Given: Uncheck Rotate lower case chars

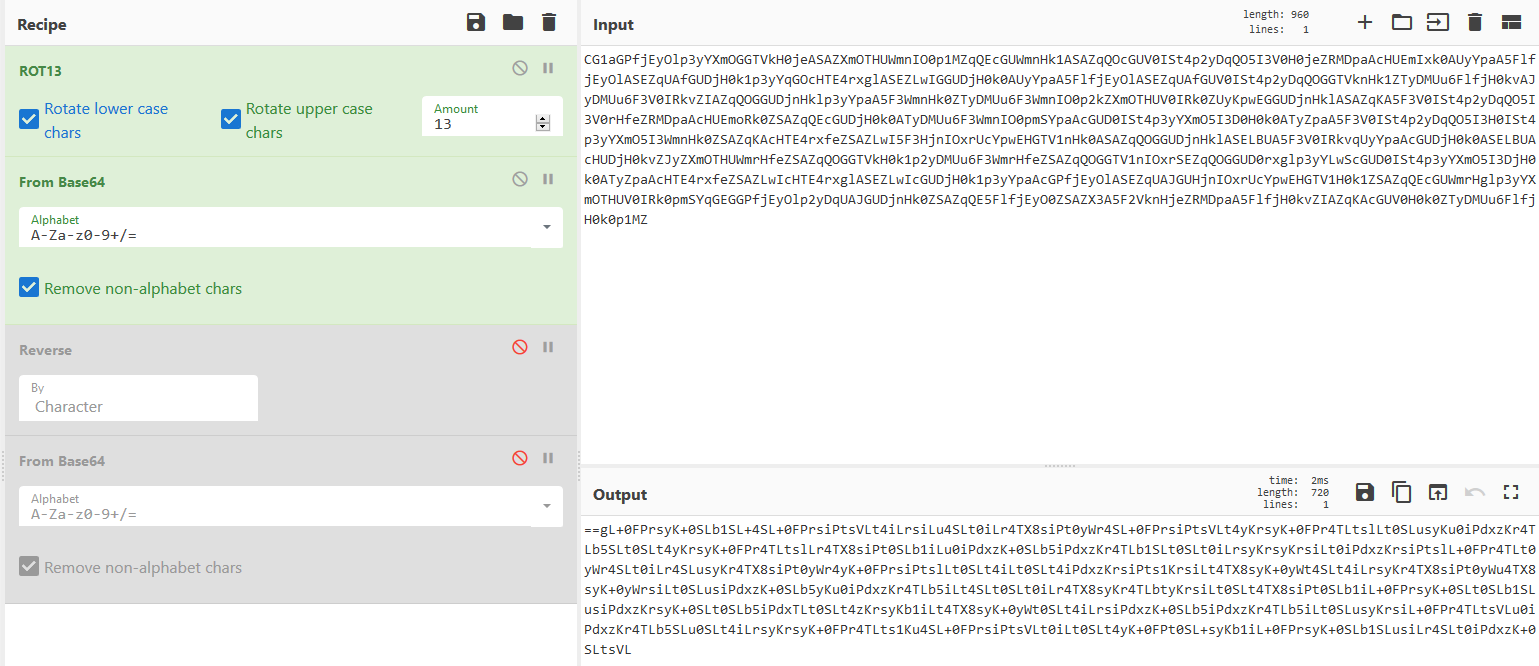Looking at the screenshot, I should 29,120.
